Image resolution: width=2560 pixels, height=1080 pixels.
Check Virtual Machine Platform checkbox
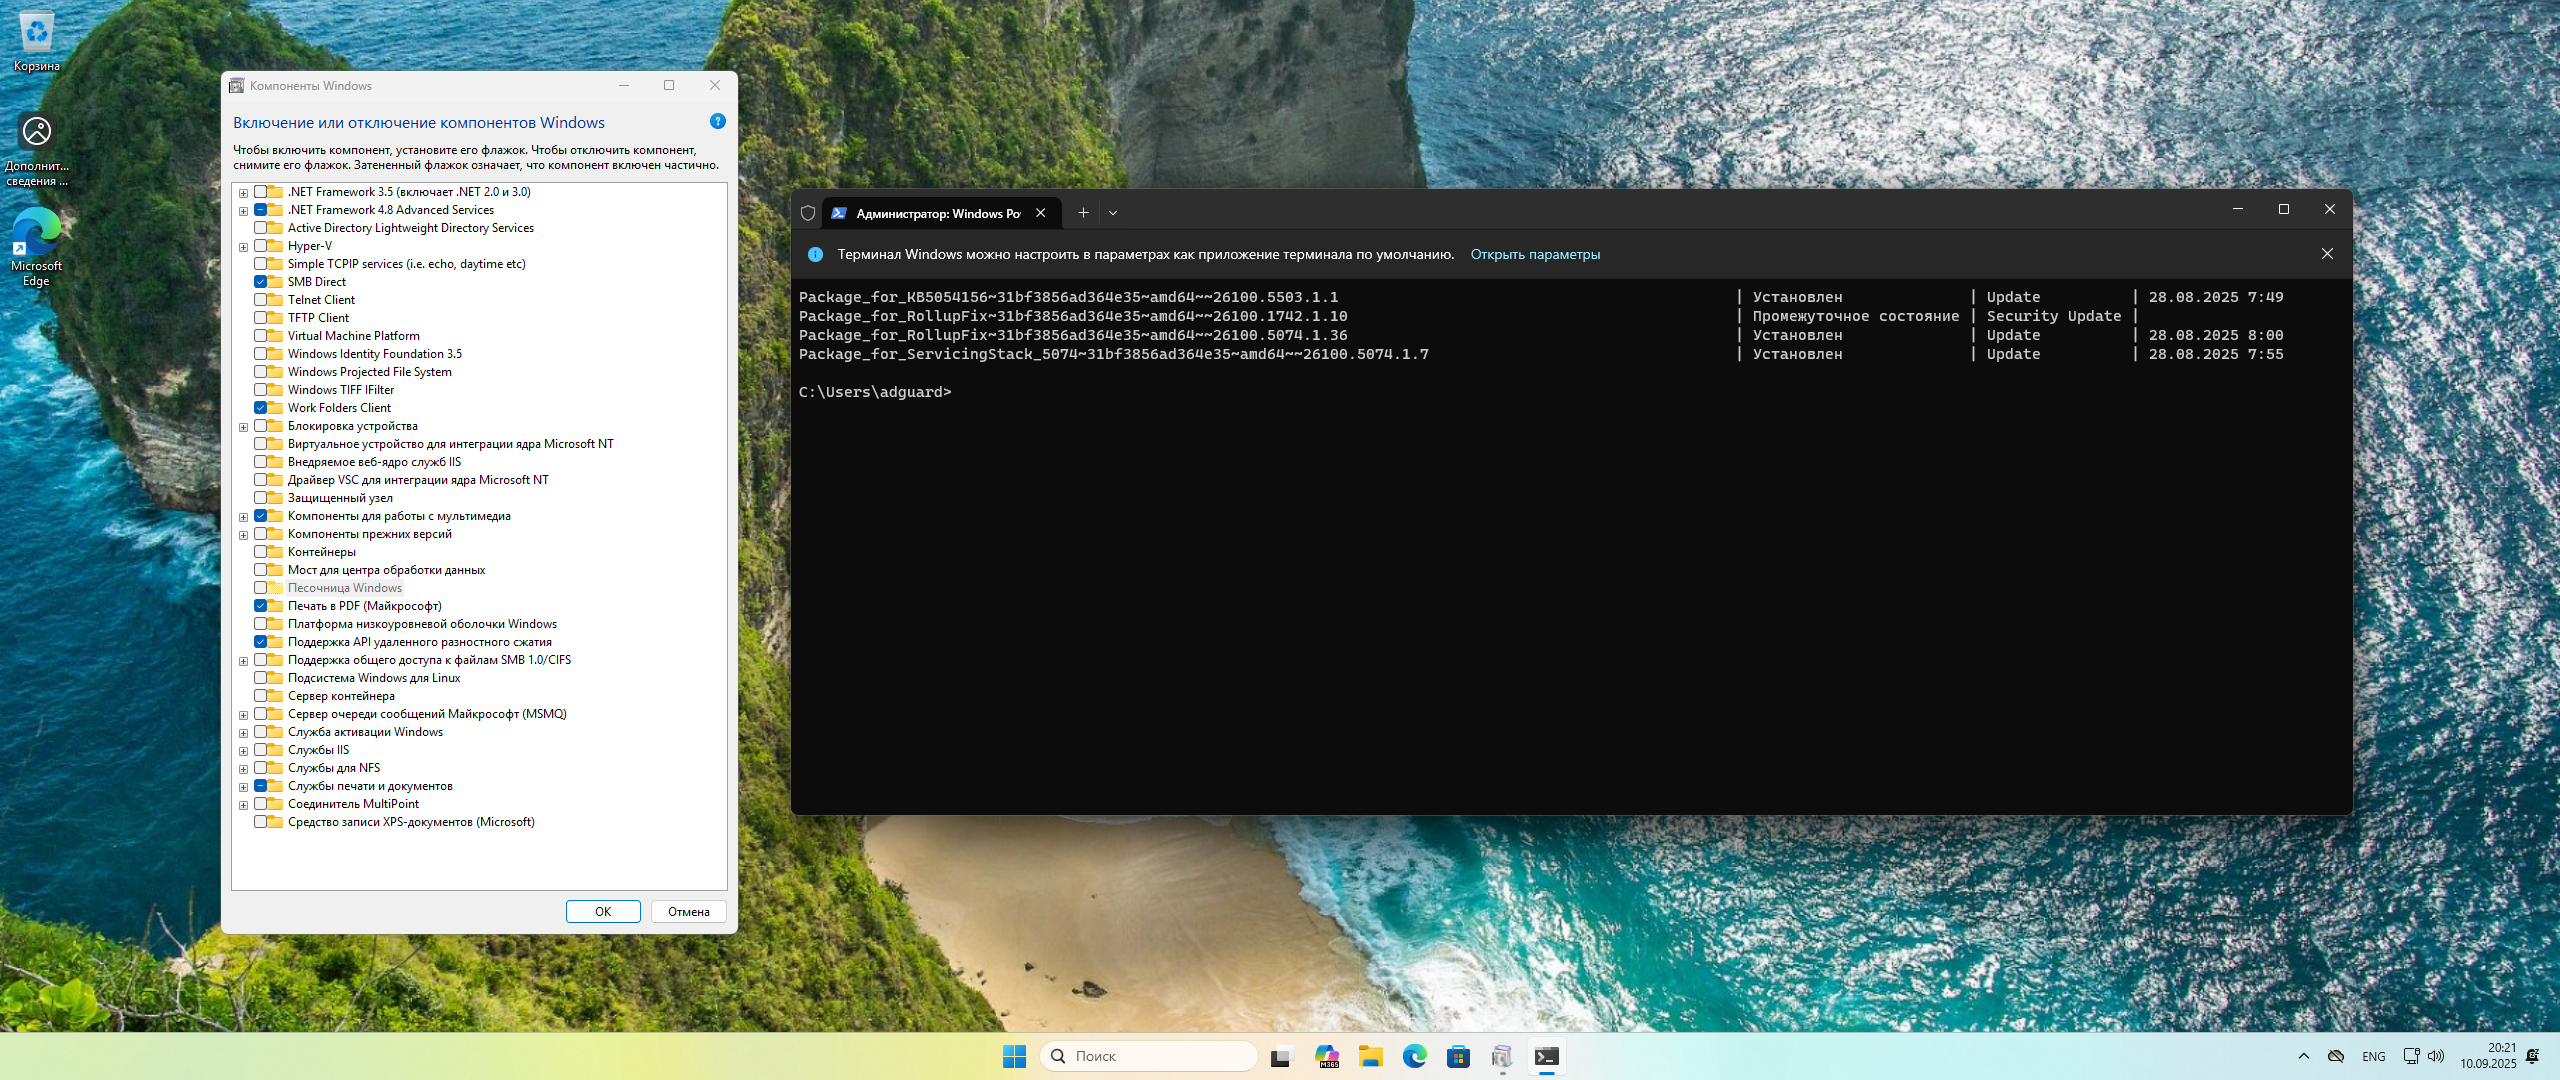click(x=260, y=336)
